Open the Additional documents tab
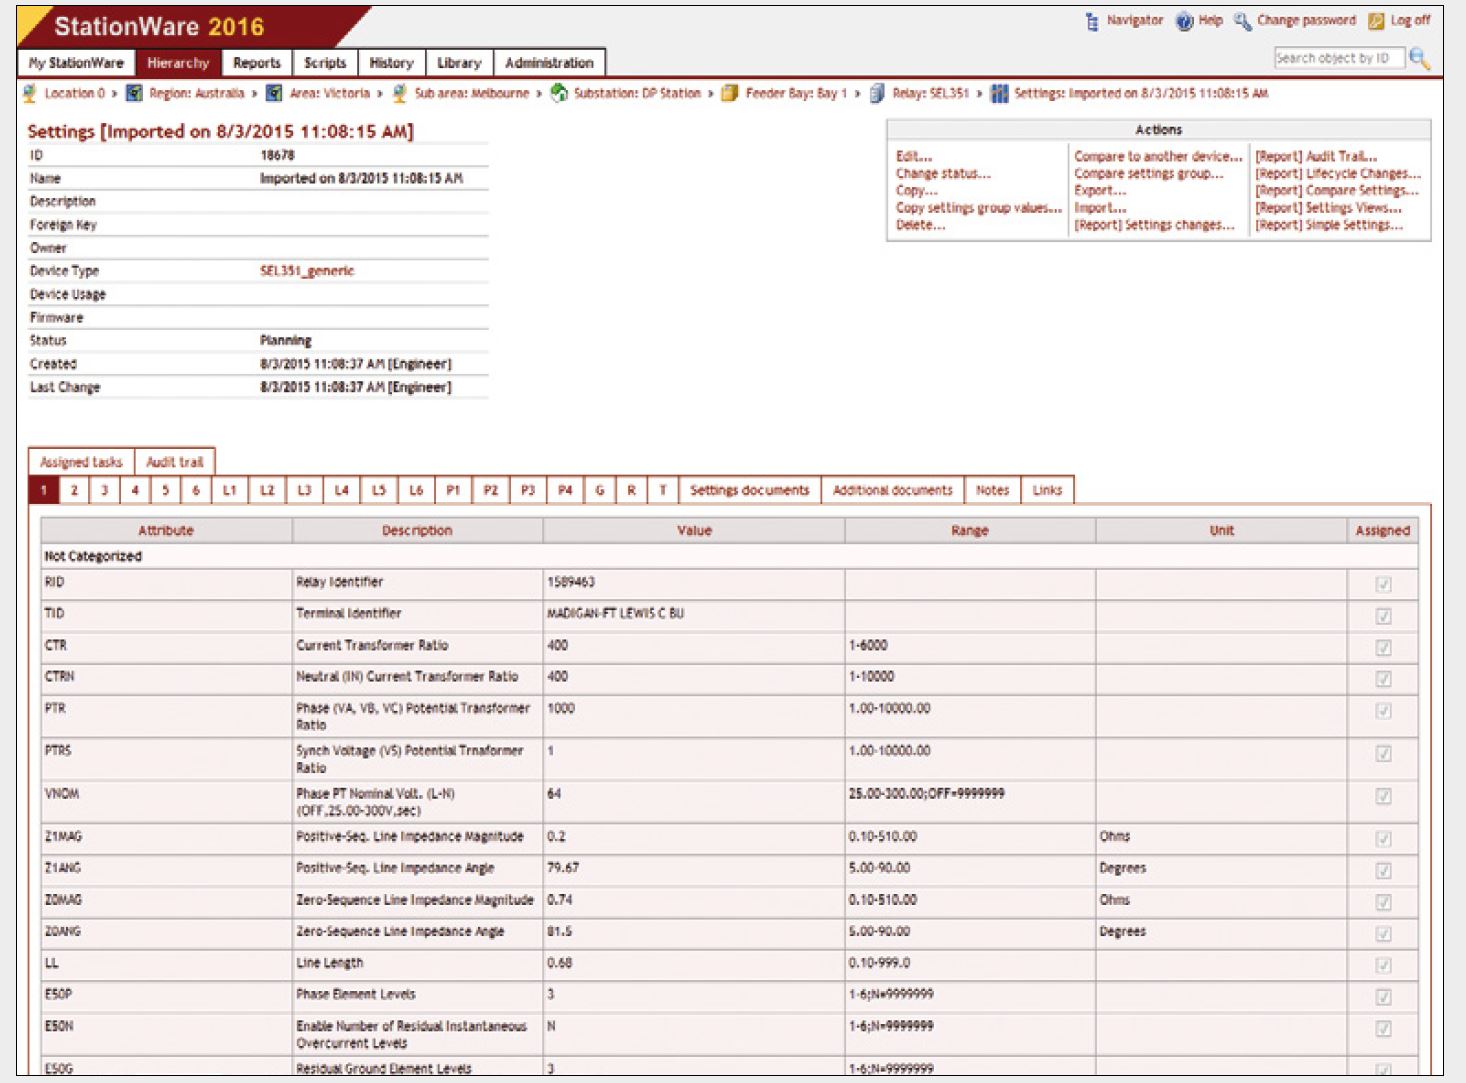1466x1083 pixels. [x=893, y=490]
